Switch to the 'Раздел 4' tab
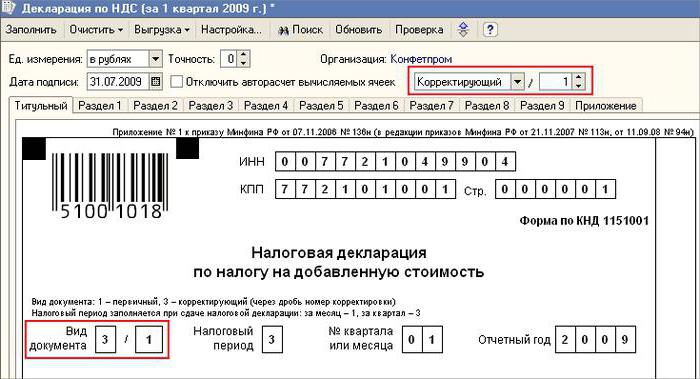This screenshot has height=379, width=700. click(x=266, y=106)
